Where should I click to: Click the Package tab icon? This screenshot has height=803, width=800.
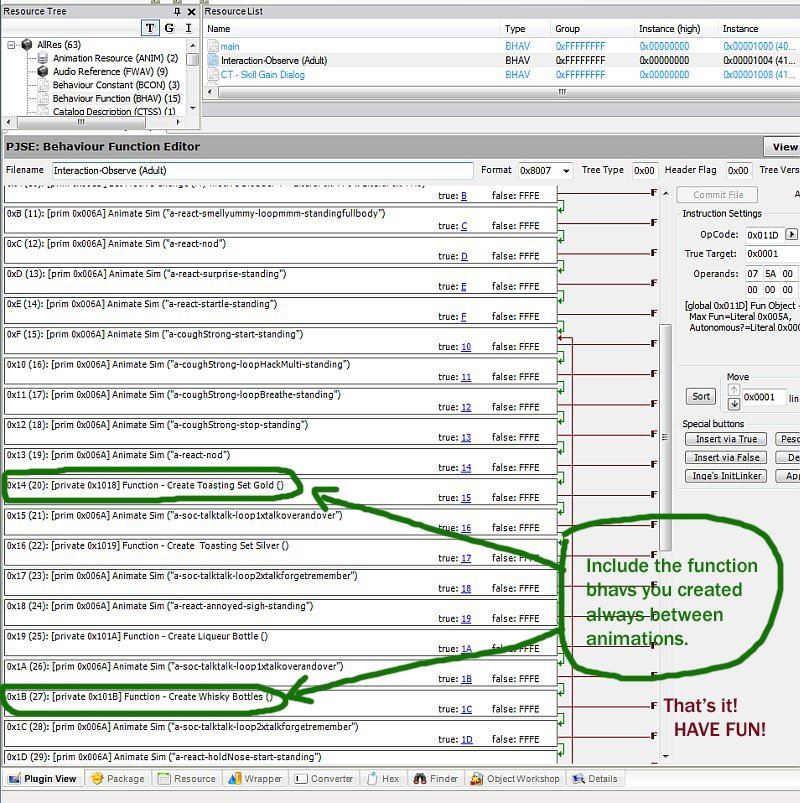(97, 778)
